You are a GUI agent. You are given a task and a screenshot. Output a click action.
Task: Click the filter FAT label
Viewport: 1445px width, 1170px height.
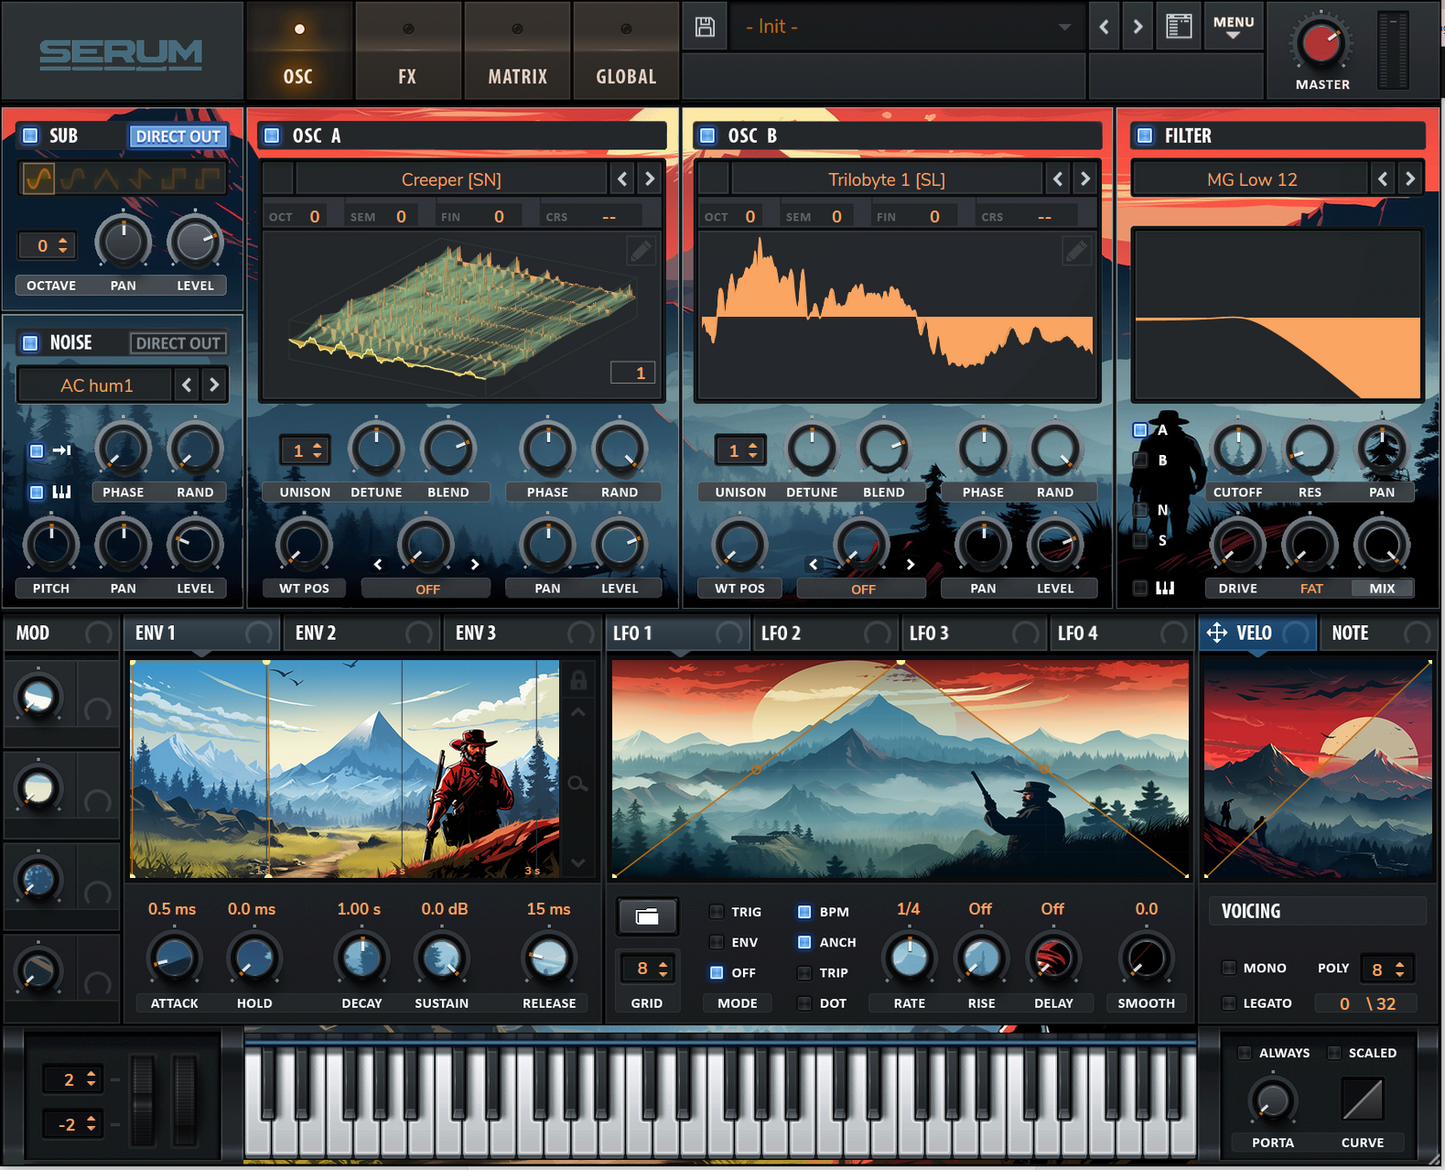pos(1311,588)
